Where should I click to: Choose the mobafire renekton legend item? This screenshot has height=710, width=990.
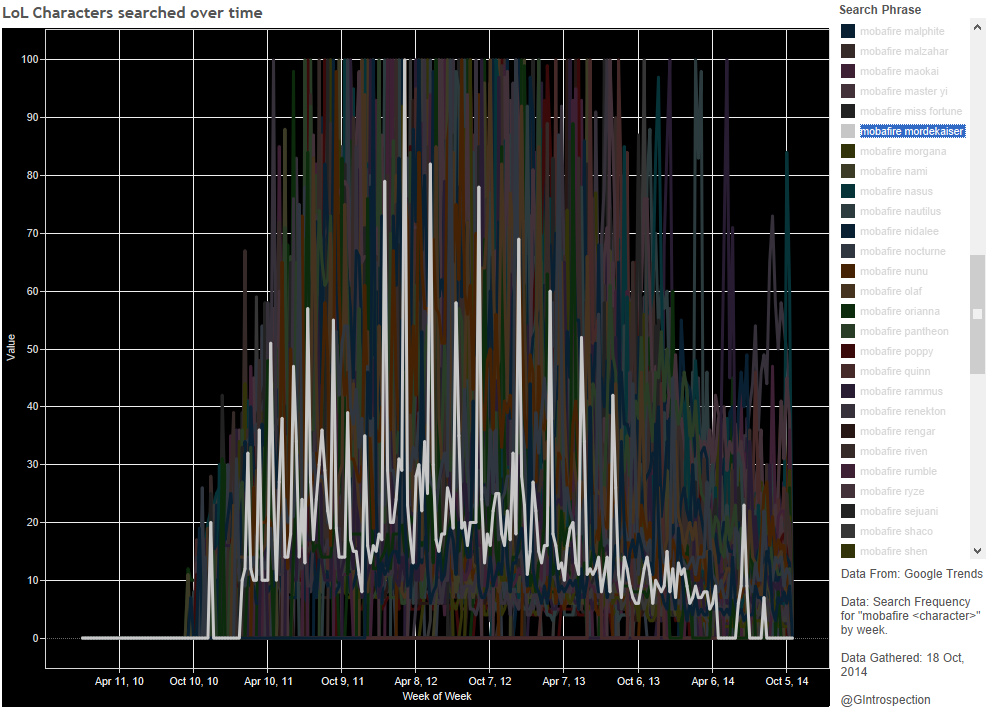(902, 411)
